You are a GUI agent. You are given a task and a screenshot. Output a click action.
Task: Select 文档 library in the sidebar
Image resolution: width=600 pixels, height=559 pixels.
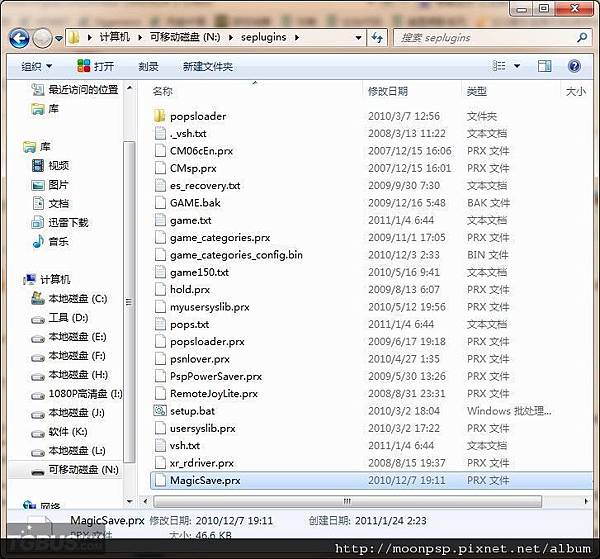tap(50, 203)
